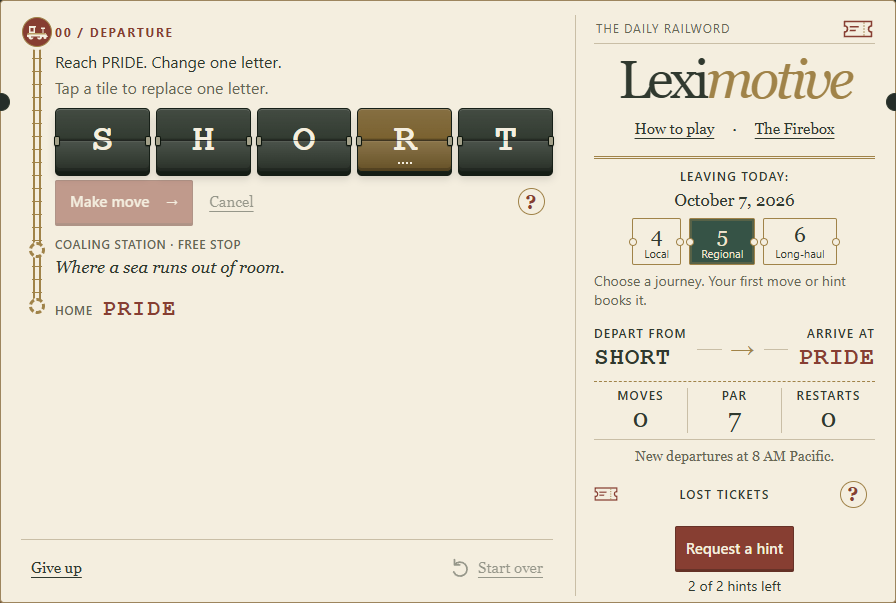Image resolution: width=896 pixels, height=603 pixels.
Task: Click the Make move button
Action: pyautogui.click(x=124, y=202)
